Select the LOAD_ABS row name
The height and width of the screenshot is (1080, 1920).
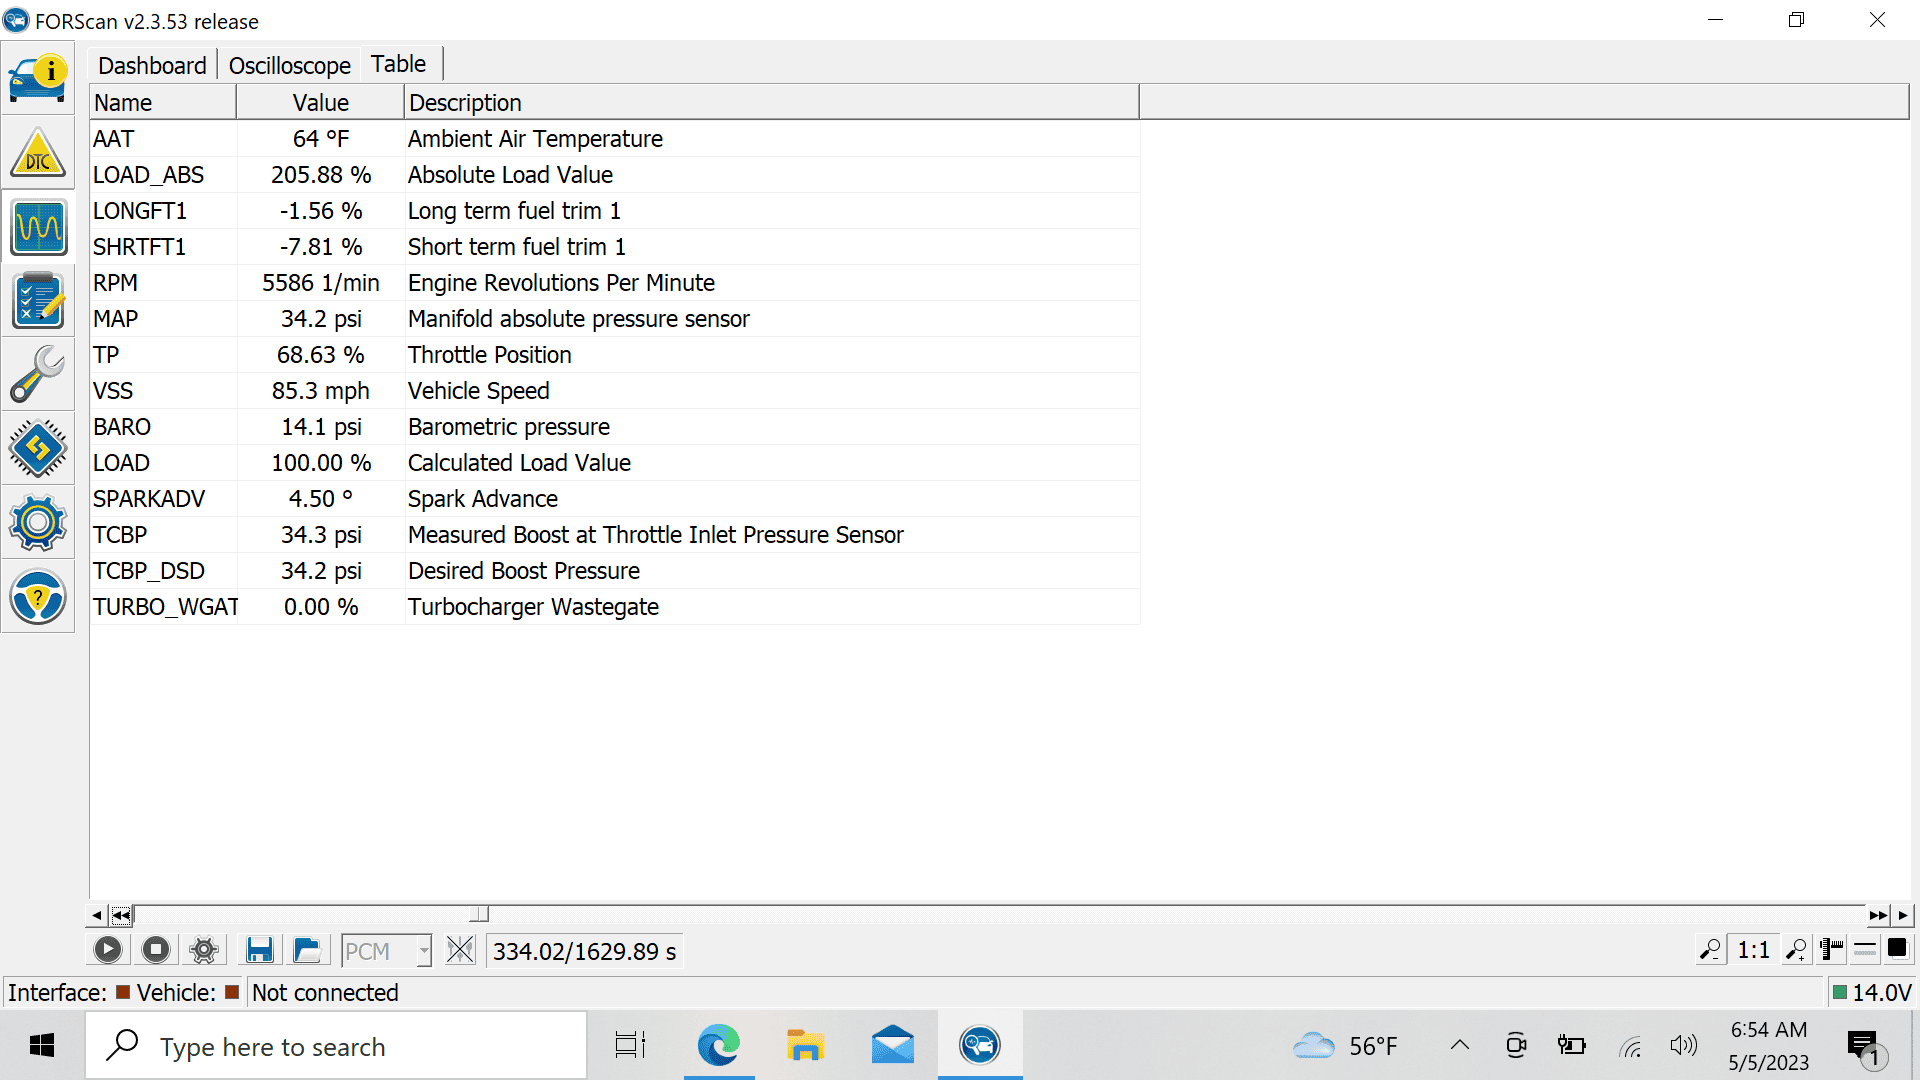click(x=148, y=175)
